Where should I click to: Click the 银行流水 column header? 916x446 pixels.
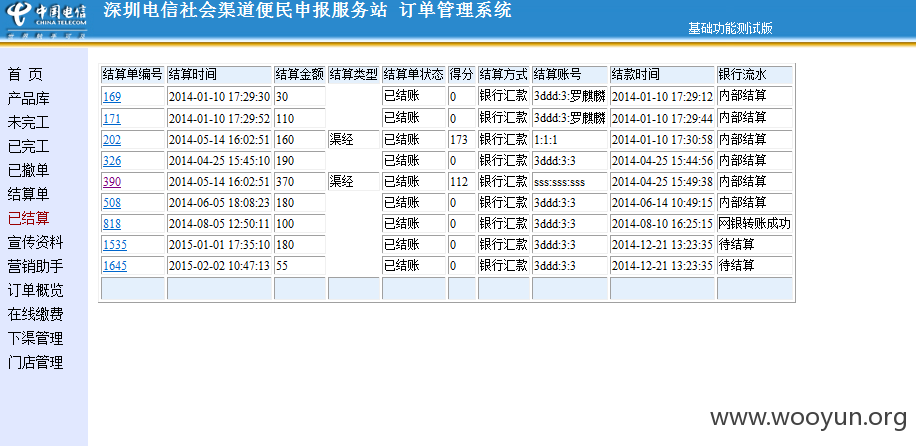[755, 74]
